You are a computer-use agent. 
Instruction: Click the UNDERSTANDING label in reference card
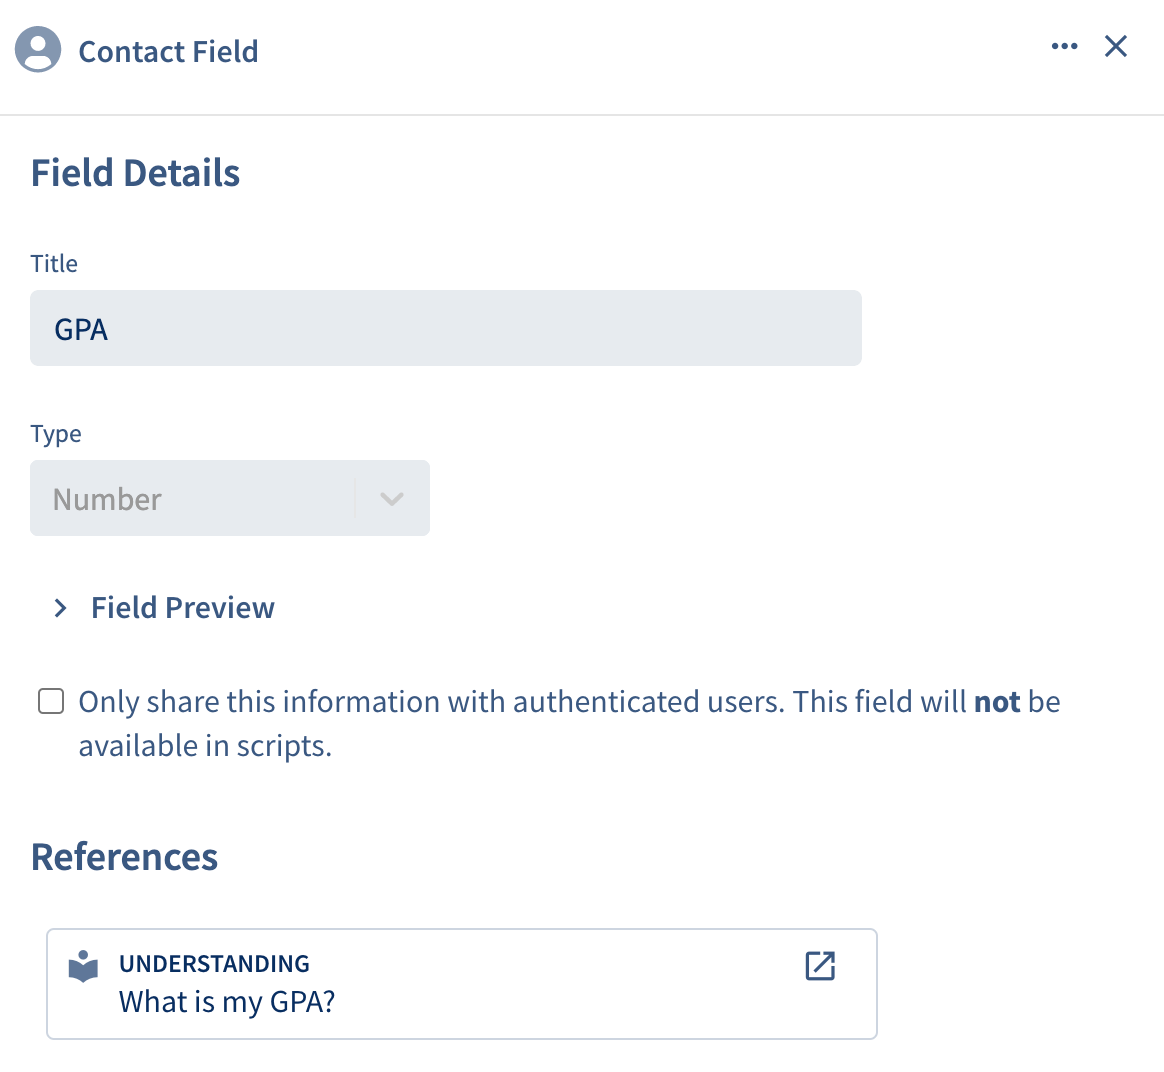pos(215,964)
